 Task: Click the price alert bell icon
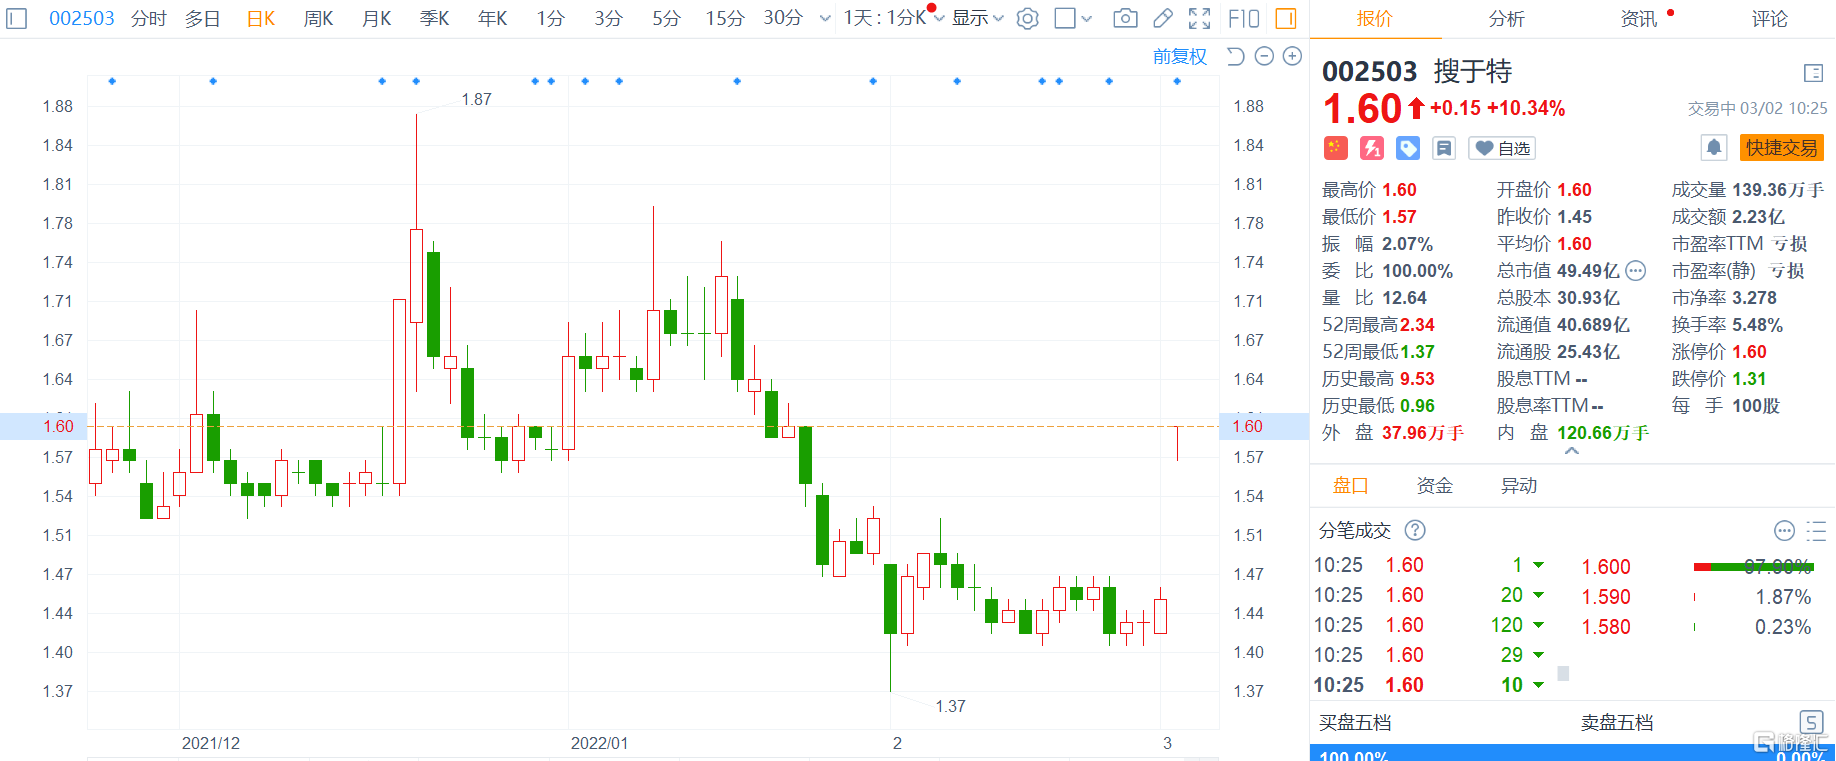point(1714,148)
